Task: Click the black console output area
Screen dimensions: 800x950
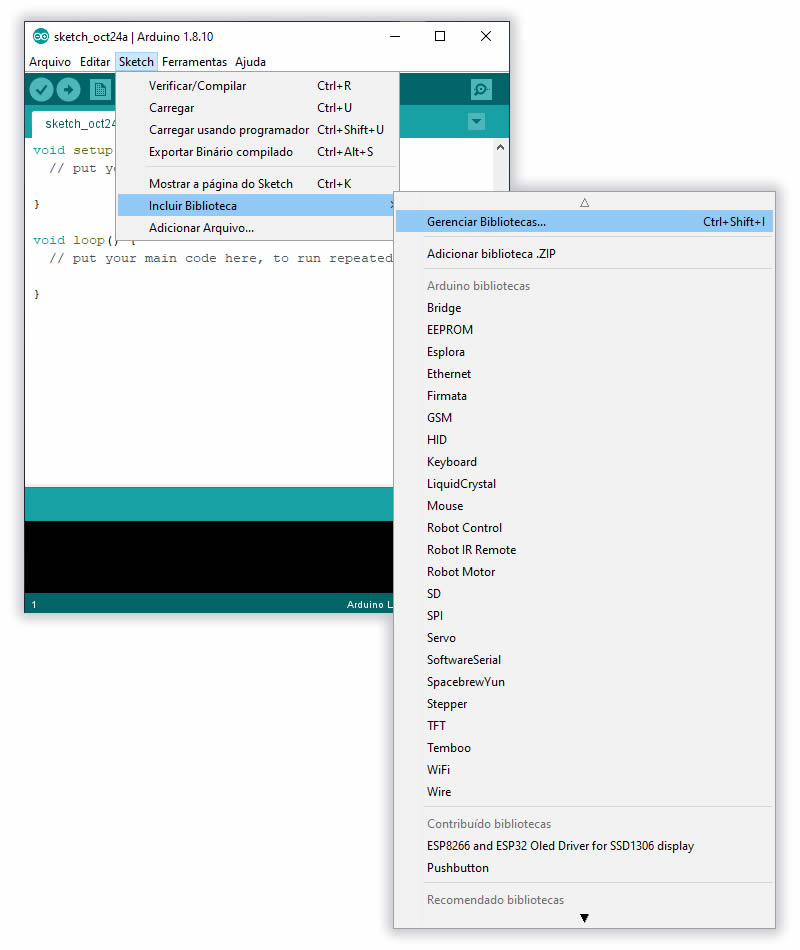Action: coord(208,556)
